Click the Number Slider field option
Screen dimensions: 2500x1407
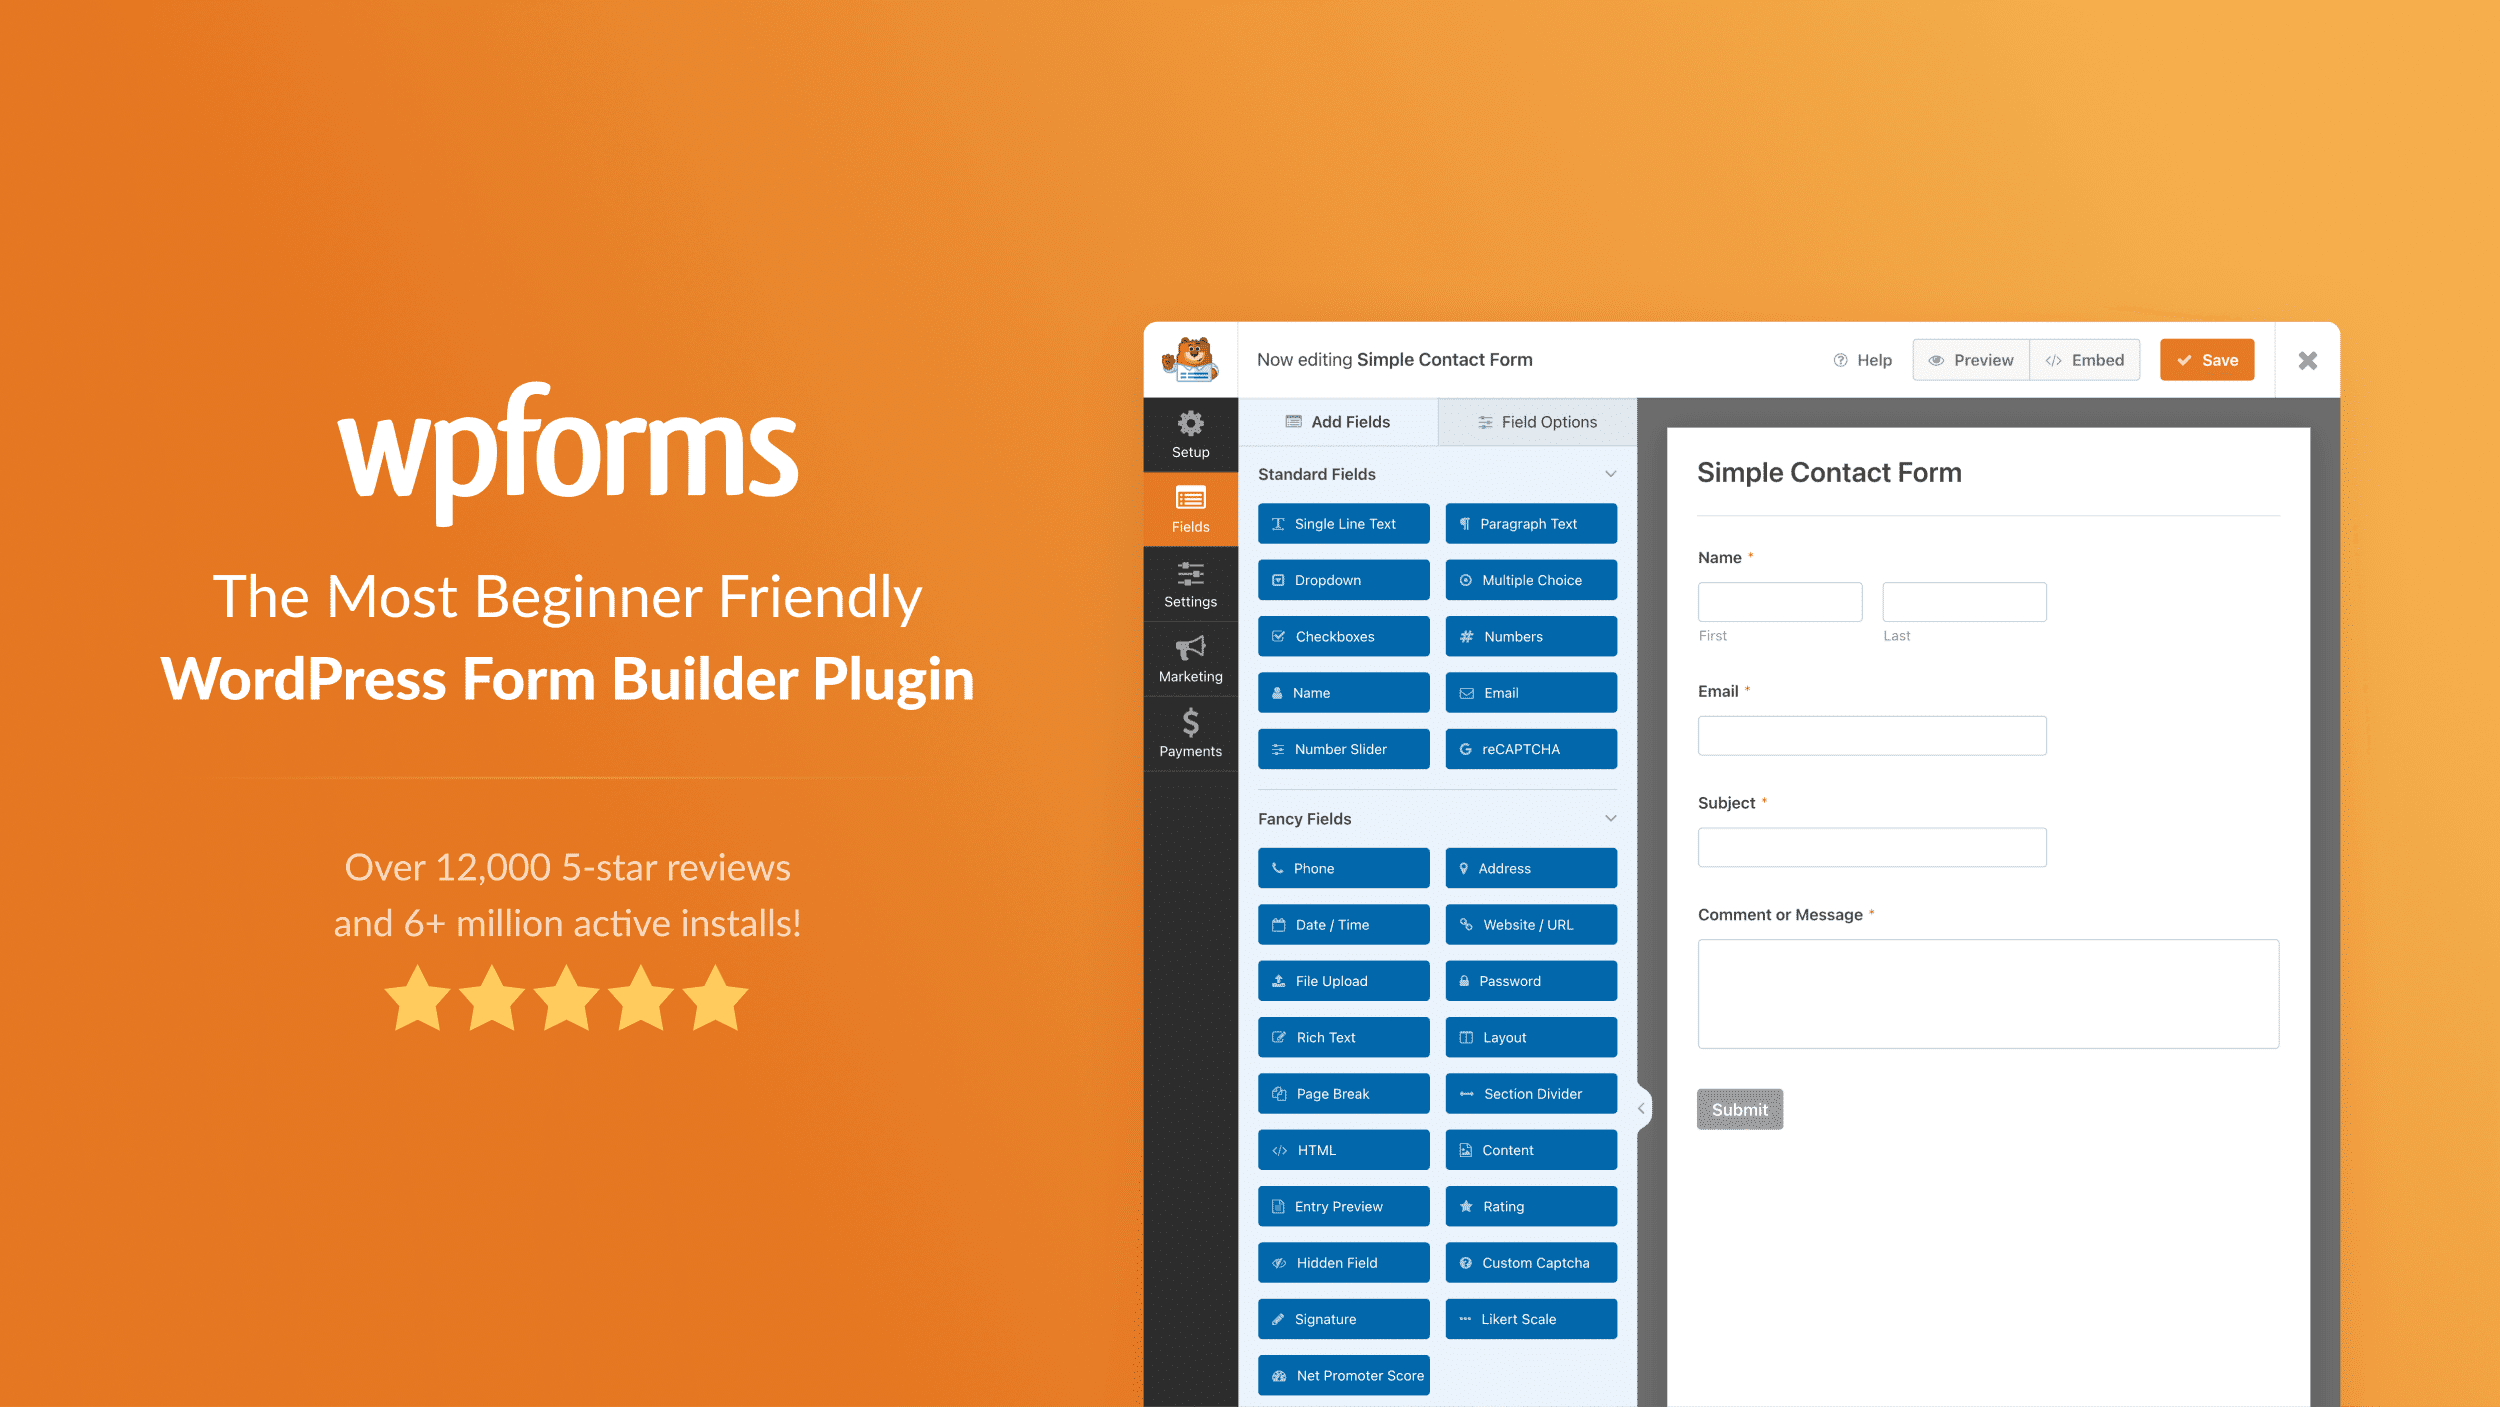(1343, 747)
